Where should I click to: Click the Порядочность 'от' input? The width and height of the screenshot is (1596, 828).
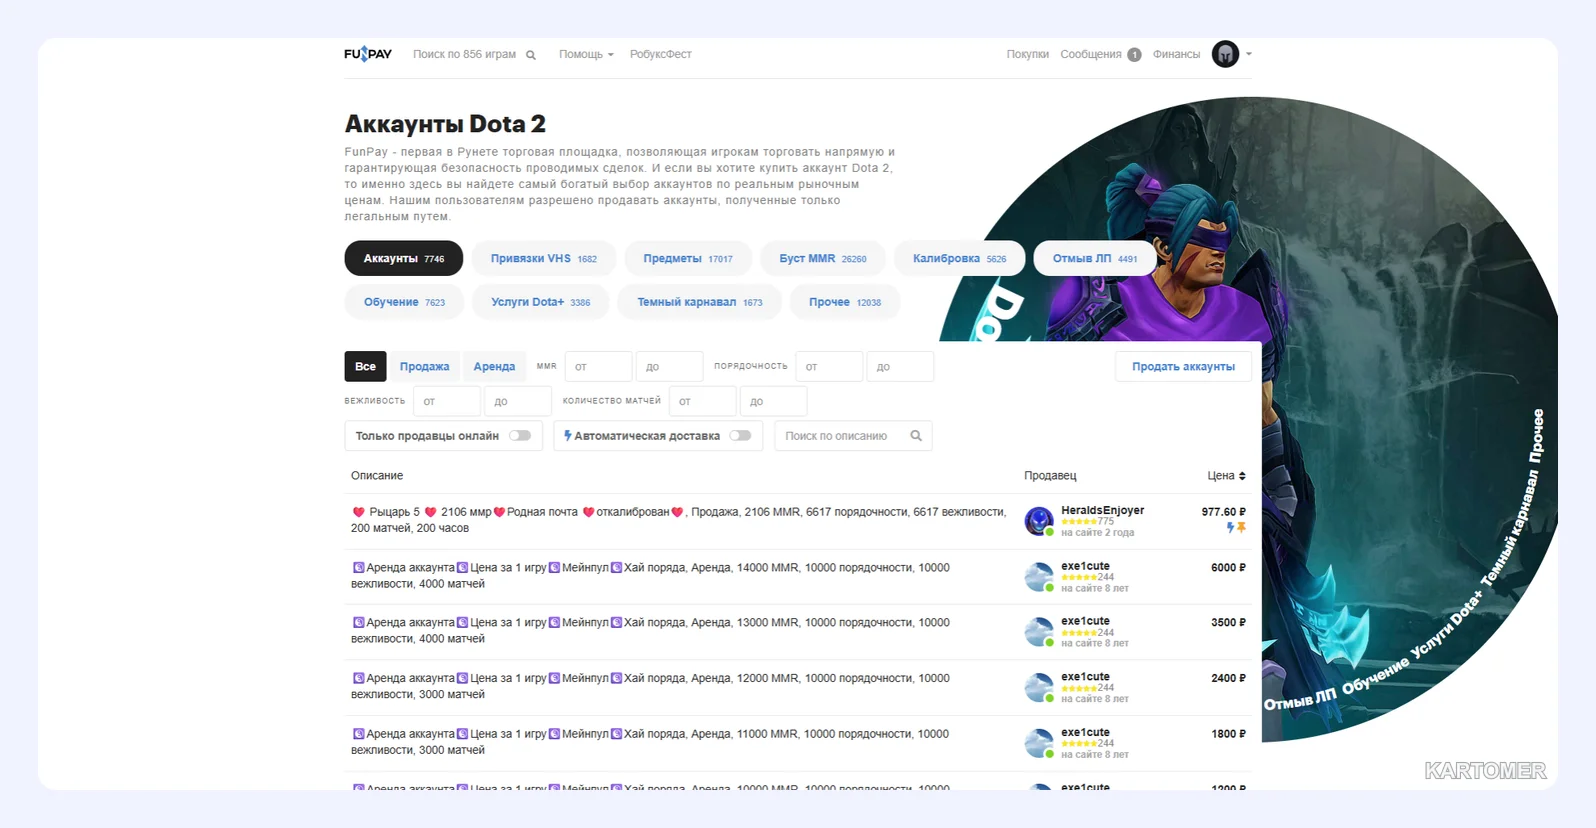[829, 367]
